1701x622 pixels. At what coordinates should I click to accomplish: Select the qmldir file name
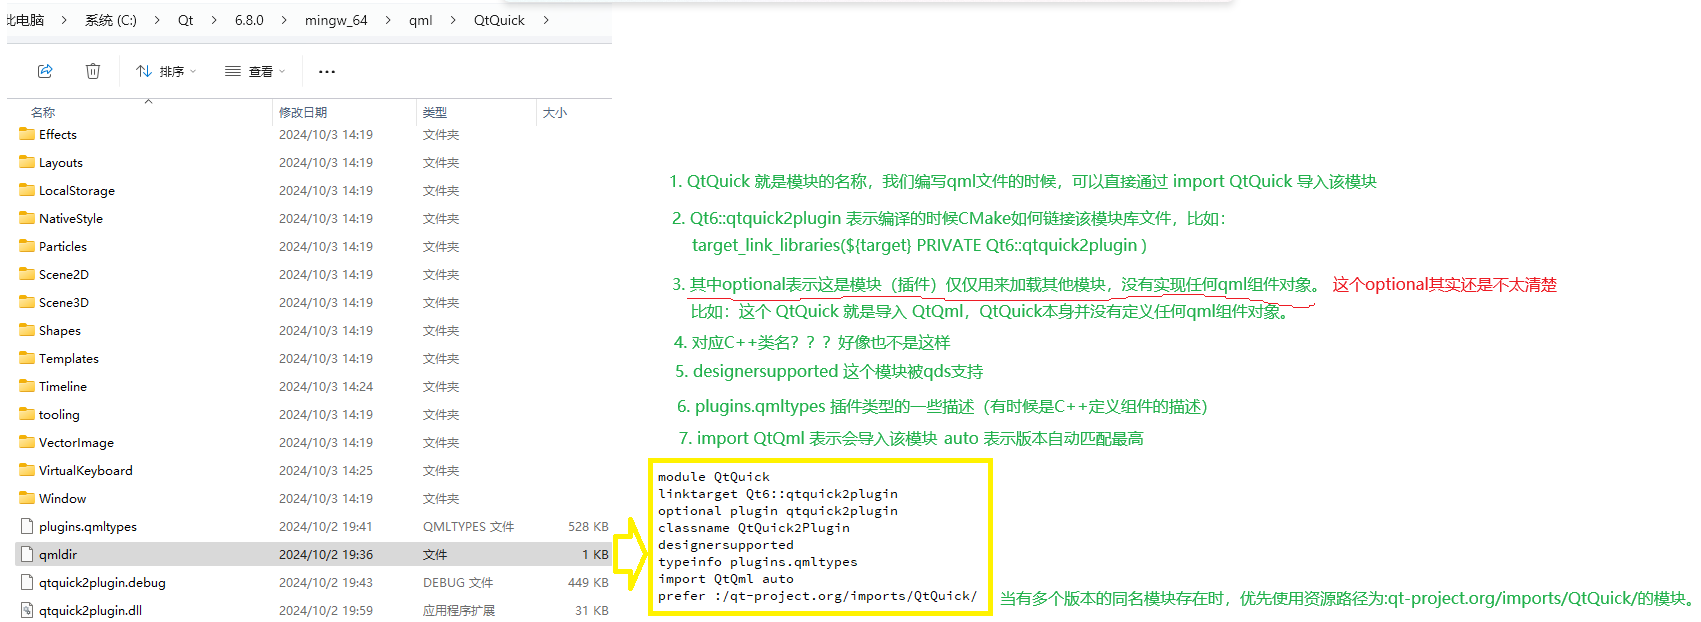click(58, 554)
